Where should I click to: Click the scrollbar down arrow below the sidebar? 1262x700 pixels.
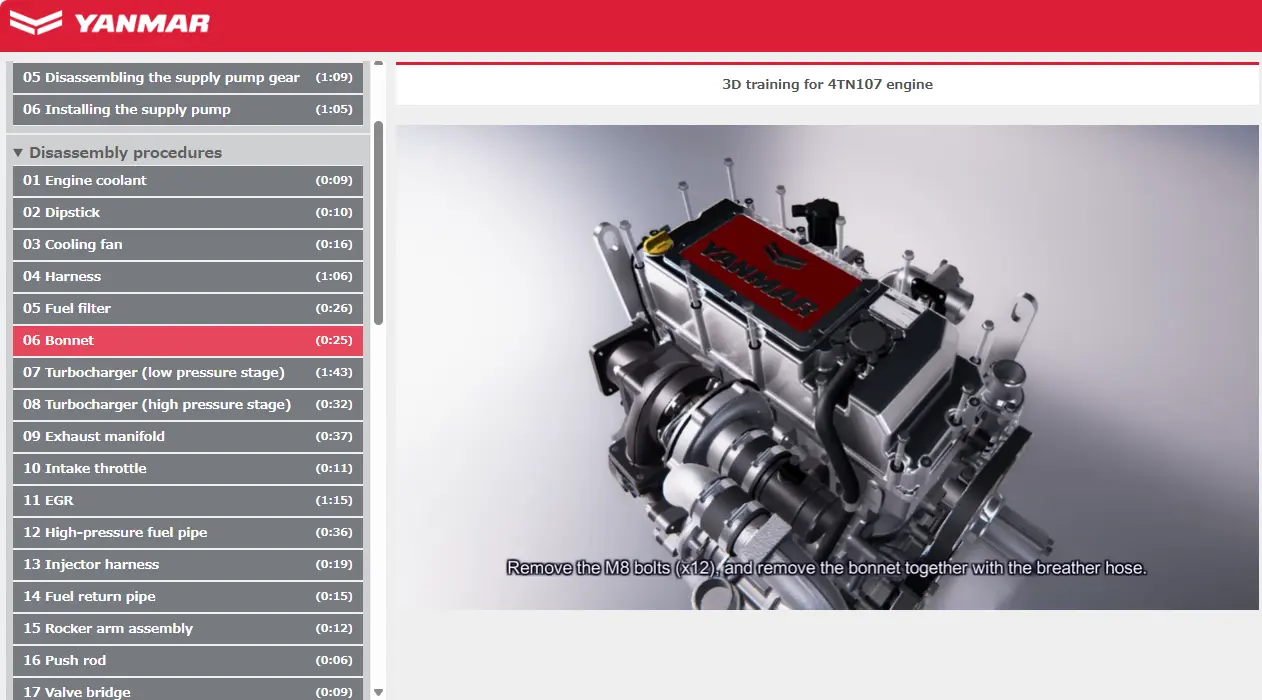click(379, 690)
